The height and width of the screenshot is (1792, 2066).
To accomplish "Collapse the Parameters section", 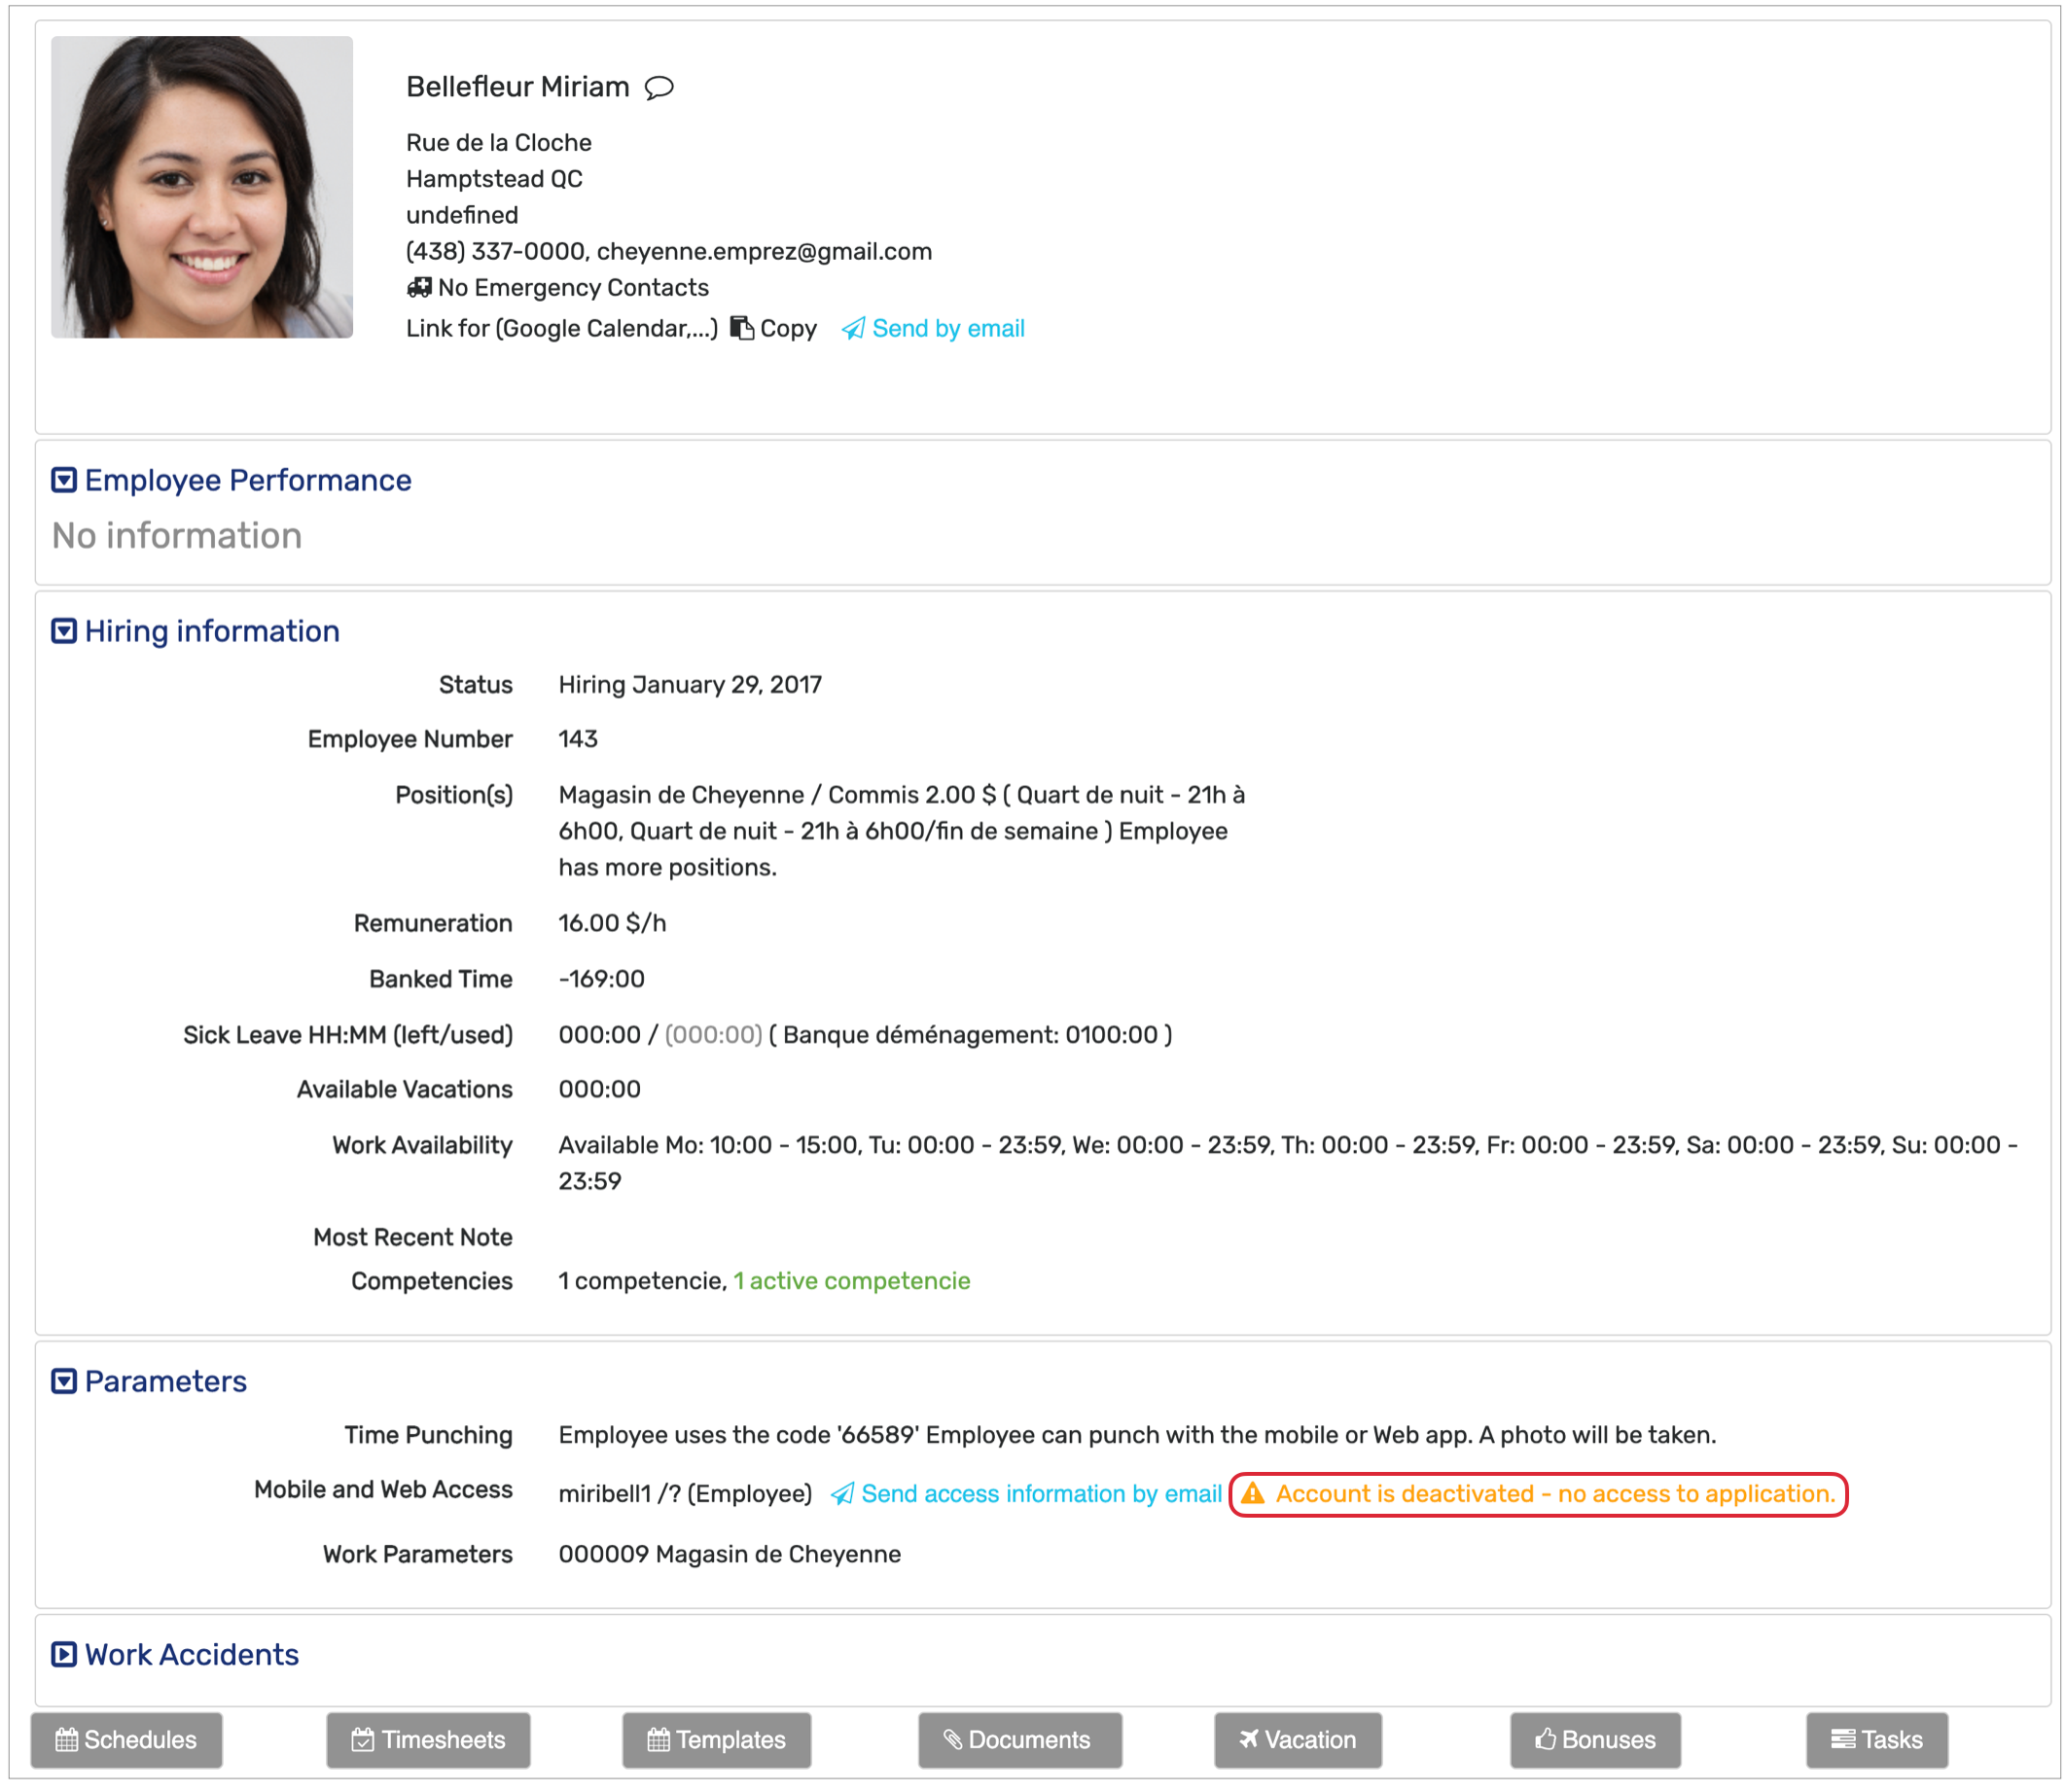I will [64, 1381].
